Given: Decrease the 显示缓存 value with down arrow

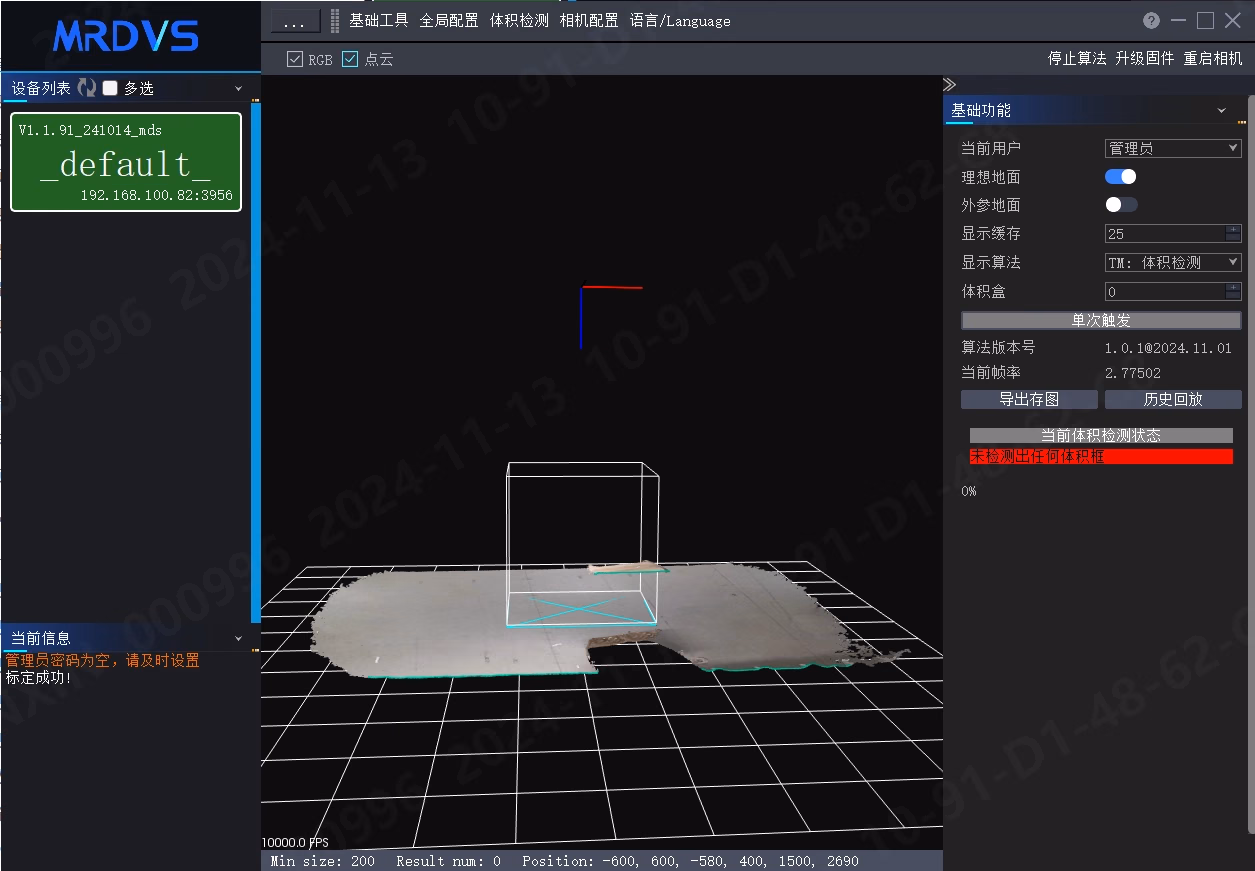Looking at the screenshot, I should tap(1234, 238).
